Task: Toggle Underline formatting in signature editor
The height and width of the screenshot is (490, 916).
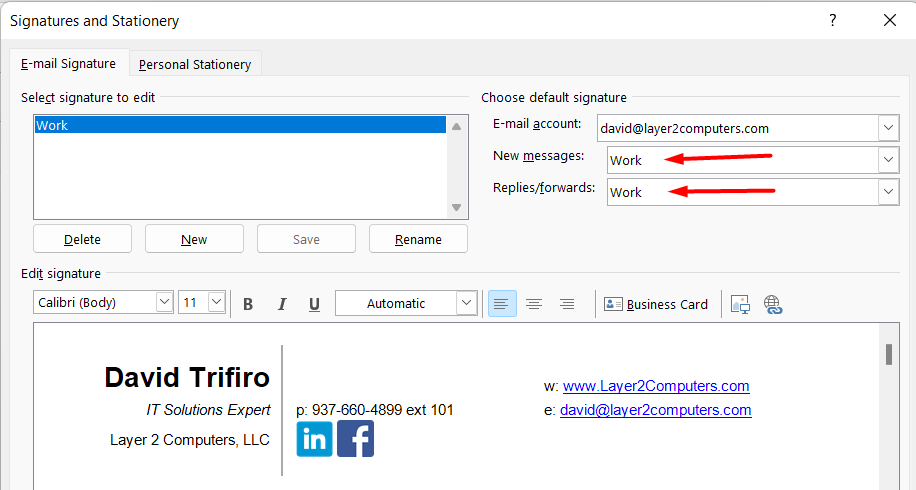Action: click(x=314, y=304)
